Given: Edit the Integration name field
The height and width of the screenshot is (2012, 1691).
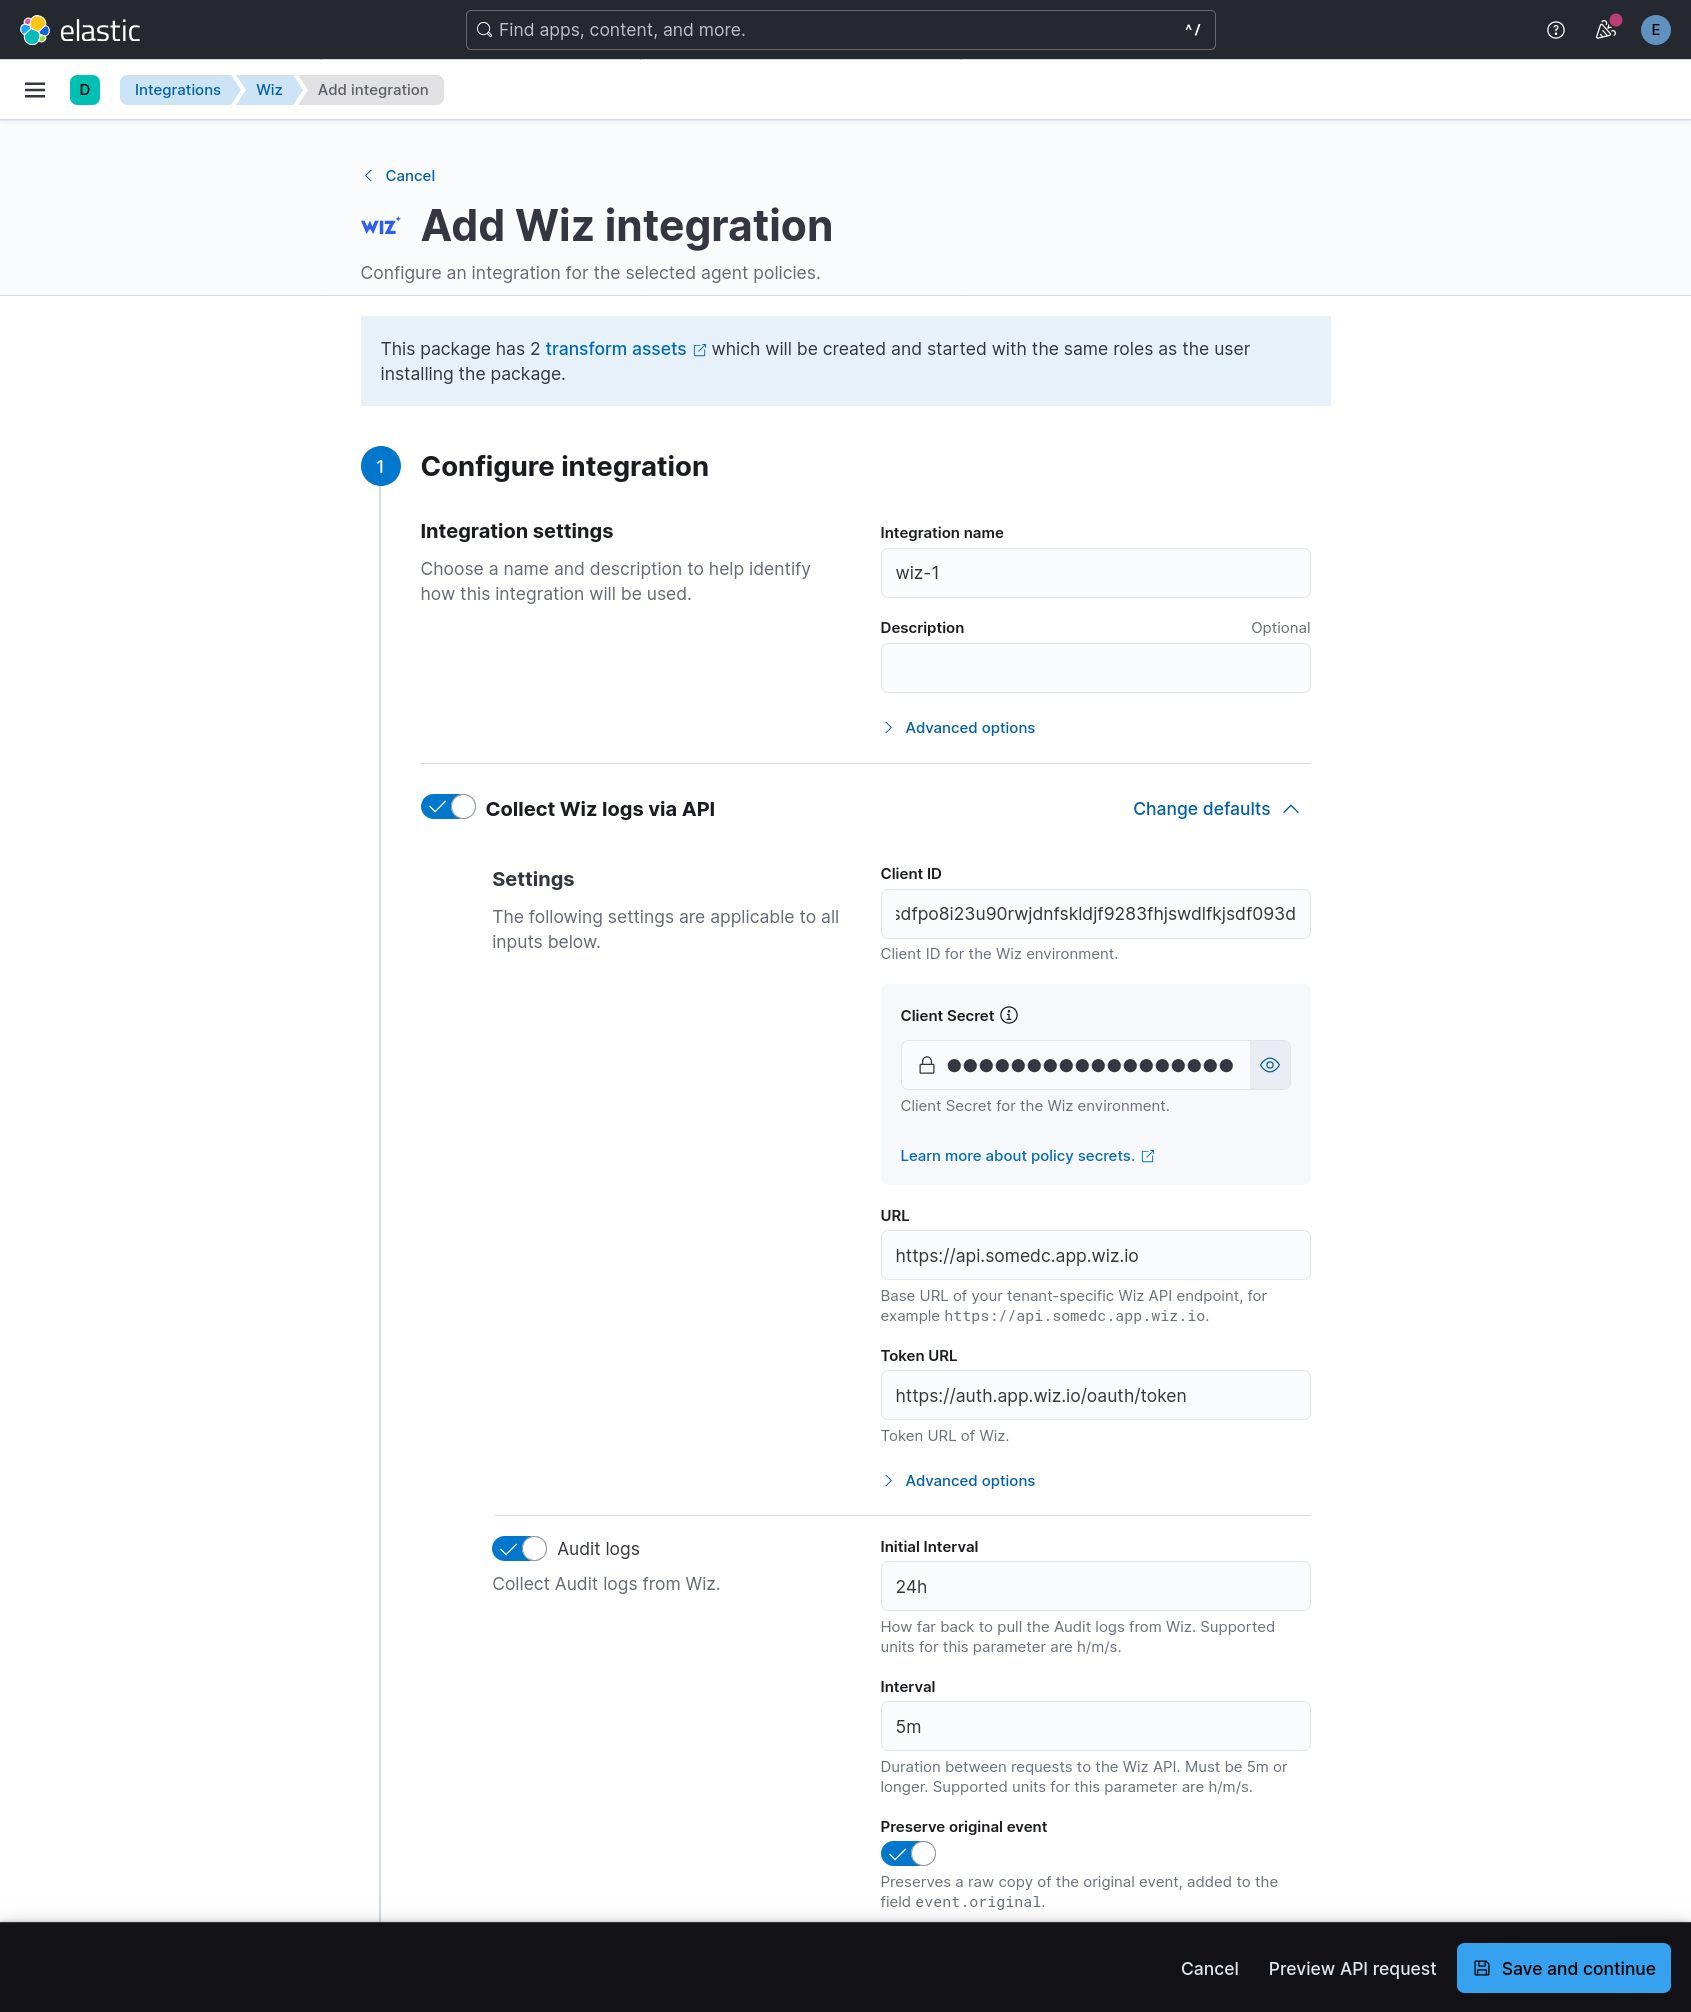Looking at the screenshot, I should coord(1095,573).
